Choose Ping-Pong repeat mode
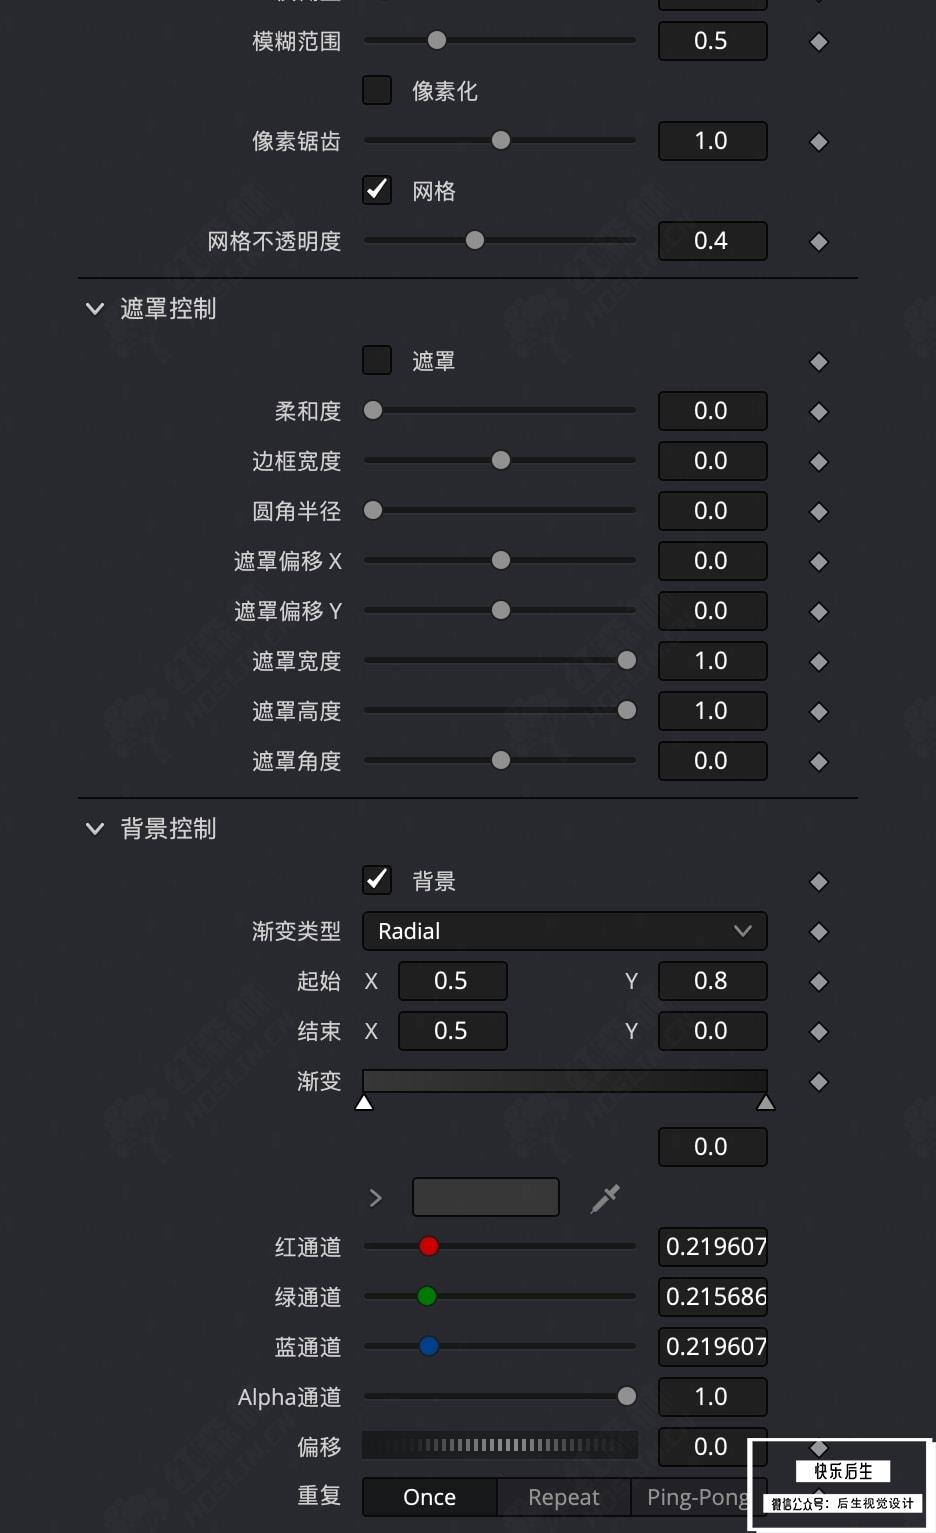 (x=698, y=1497)
